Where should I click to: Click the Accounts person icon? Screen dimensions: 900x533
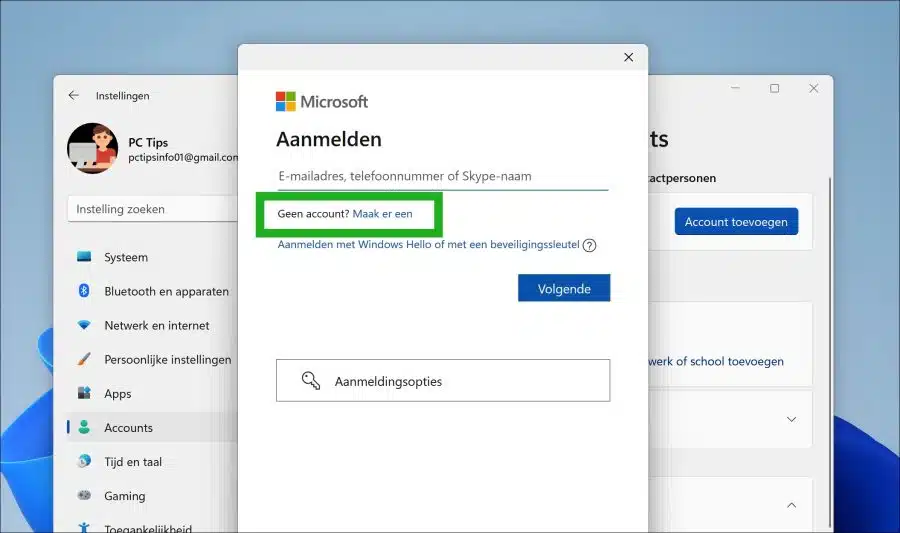click(x=84, y=427)
